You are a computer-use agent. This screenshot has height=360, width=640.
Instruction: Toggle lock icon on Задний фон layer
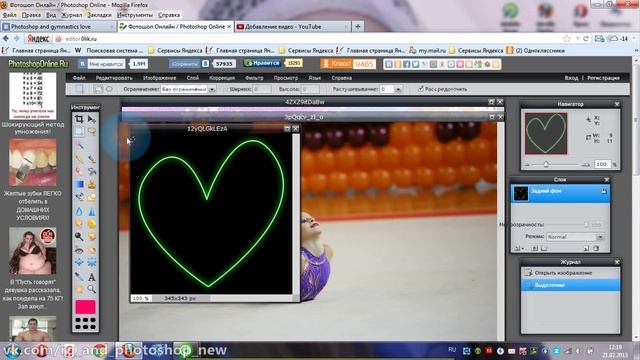[x=603, y=191]
